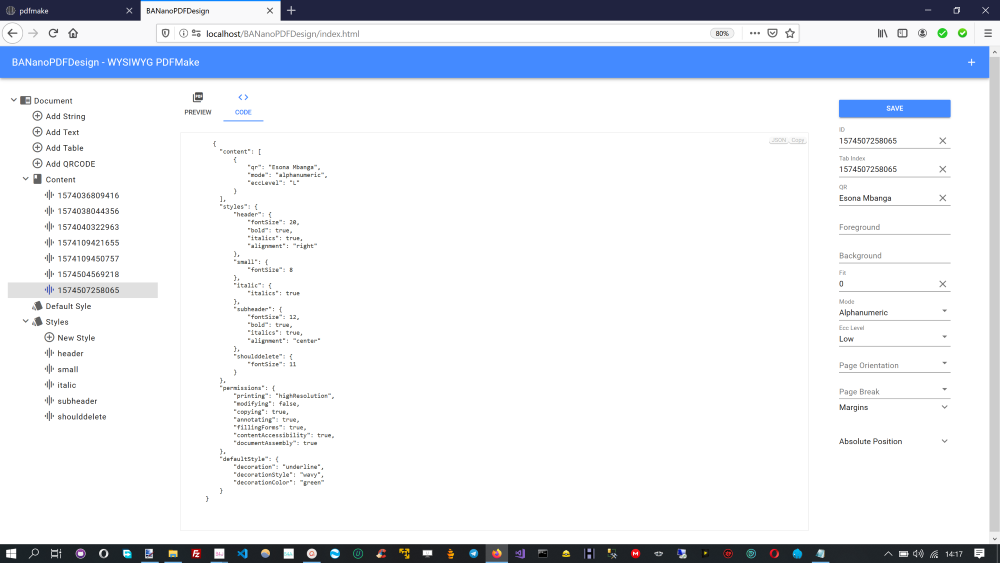This screenshot has width=1000, height=563.
Task: Click the JSON button in code panel
Action: [779, 140]
